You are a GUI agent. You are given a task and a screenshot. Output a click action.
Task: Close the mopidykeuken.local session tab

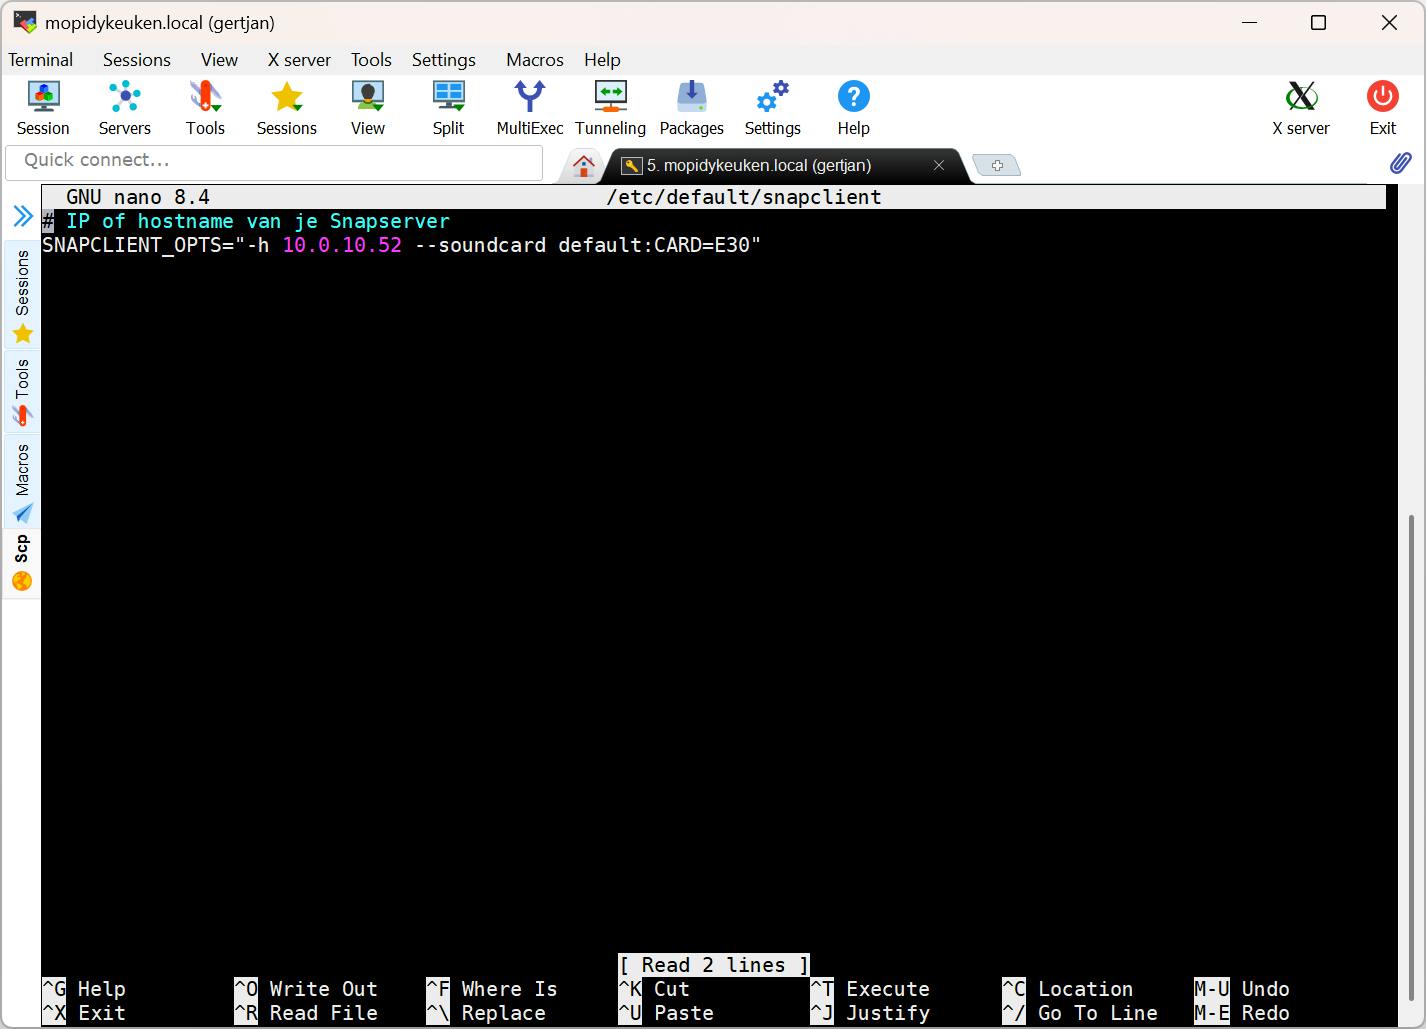coord(939,165)
